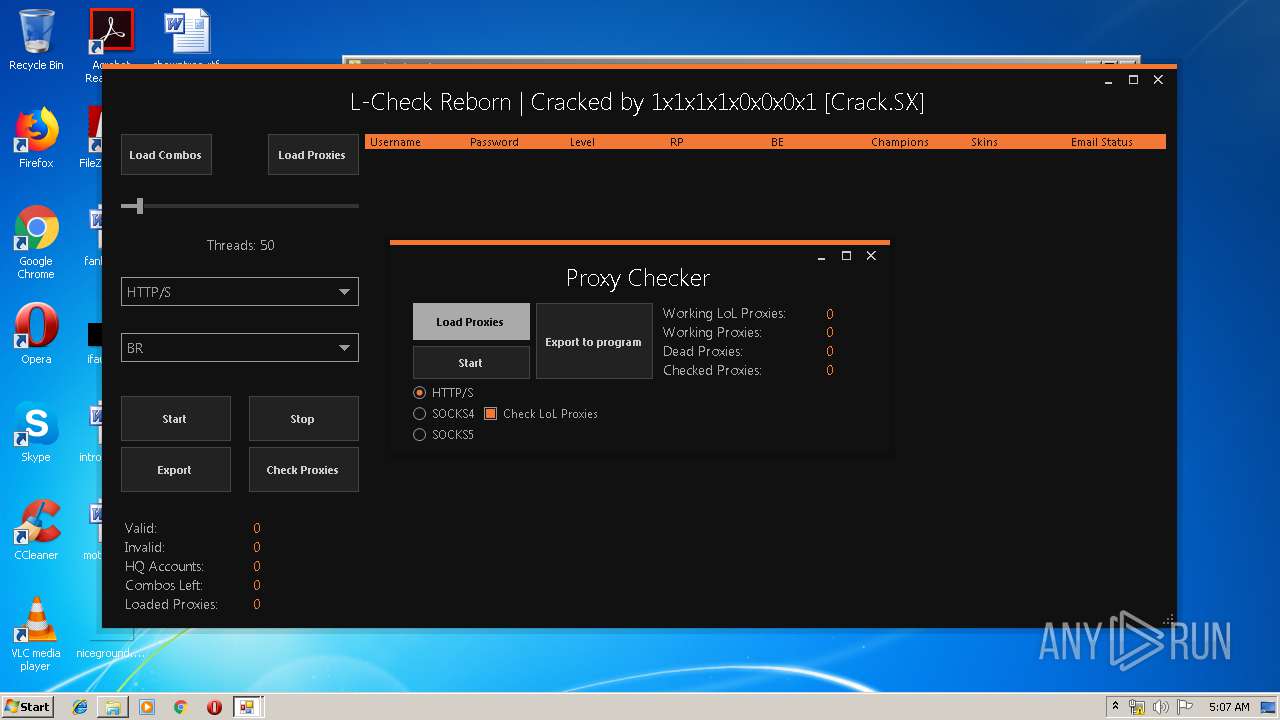Viewport: 1280px width, 720px height.
Task: Click the Threads slider track
Action: [x=240, y=206]
